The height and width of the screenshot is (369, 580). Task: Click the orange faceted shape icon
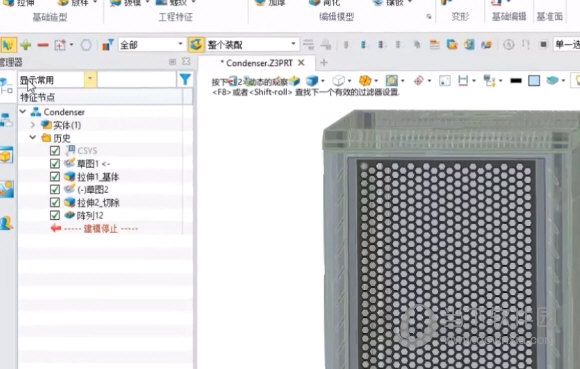365,80
